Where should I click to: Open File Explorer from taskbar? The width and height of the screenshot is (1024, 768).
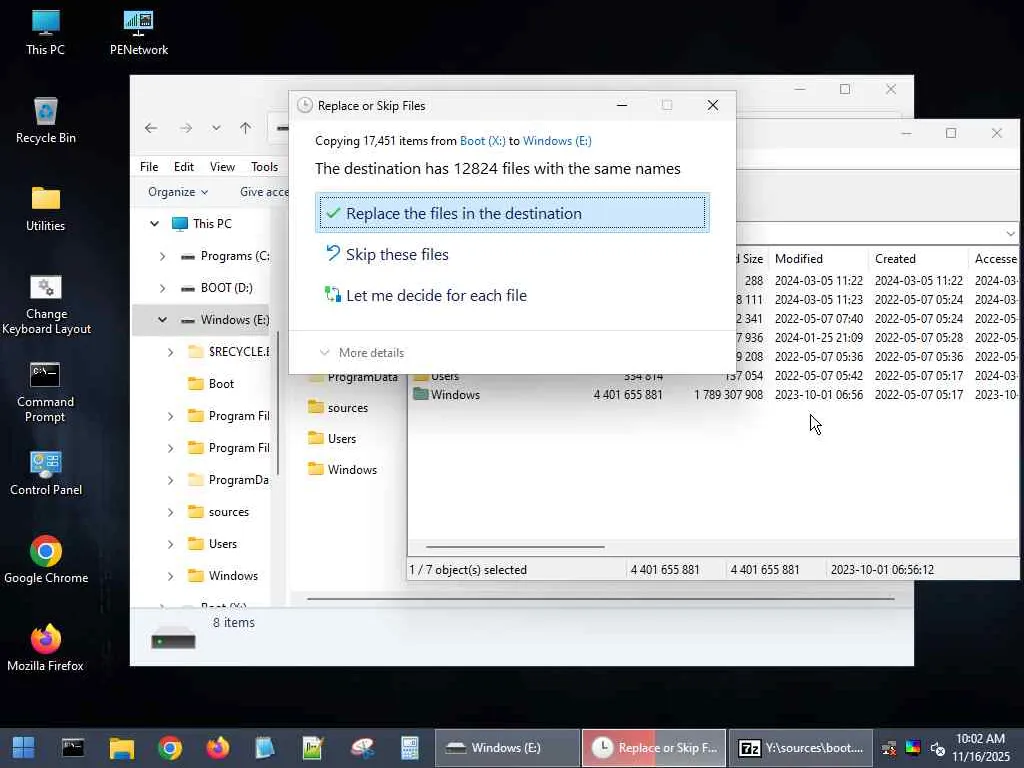coord(121,748)
